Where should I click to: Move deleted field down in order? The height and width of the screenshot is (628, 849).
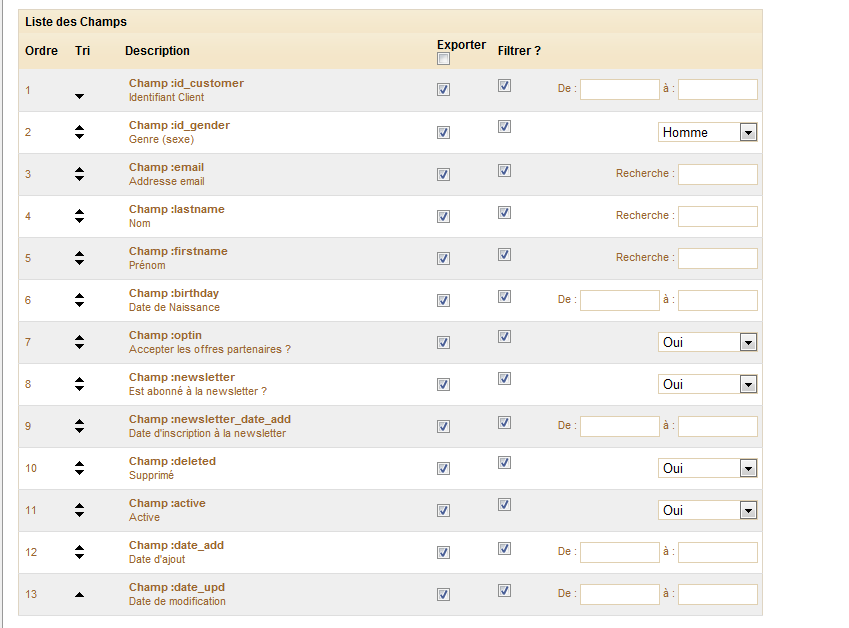pos(80,472)
